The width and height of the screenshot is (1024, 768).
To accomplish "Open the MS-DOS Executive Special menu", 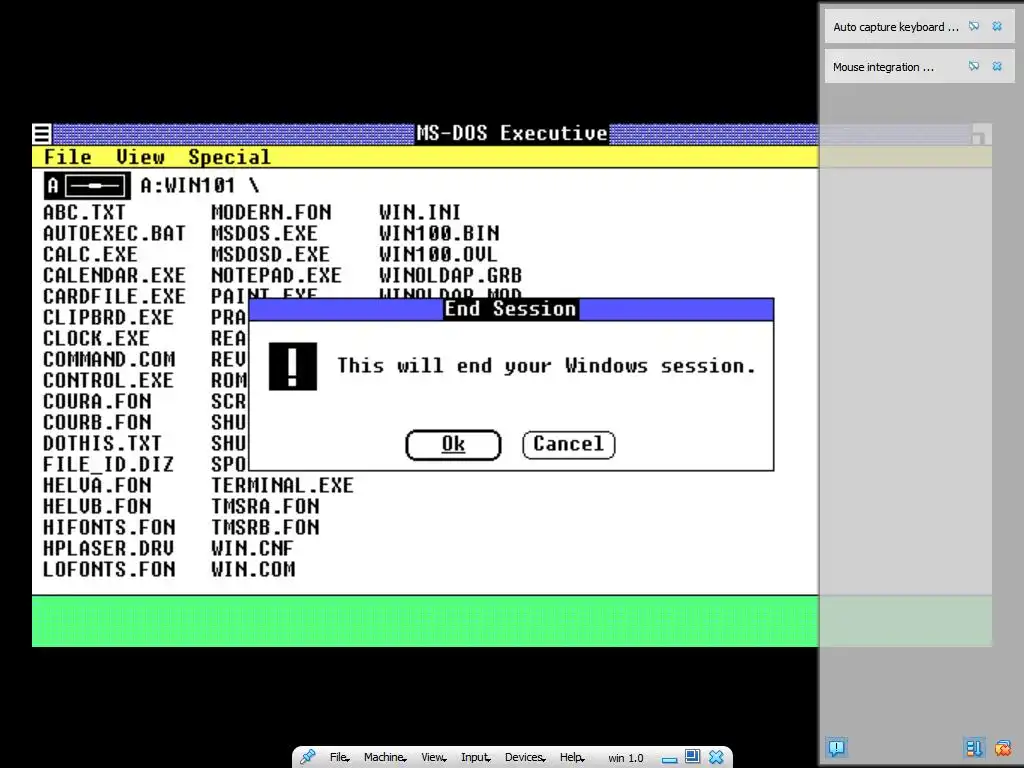I will click(229, 157).
